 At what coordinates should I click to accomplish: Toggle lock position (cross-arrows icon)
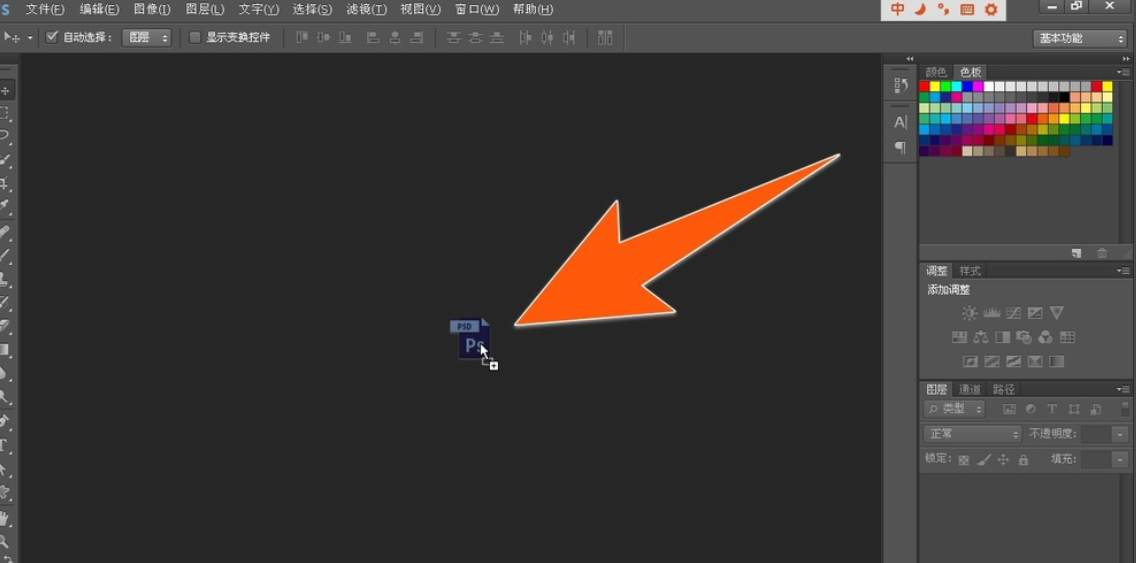pos(1003,459)
